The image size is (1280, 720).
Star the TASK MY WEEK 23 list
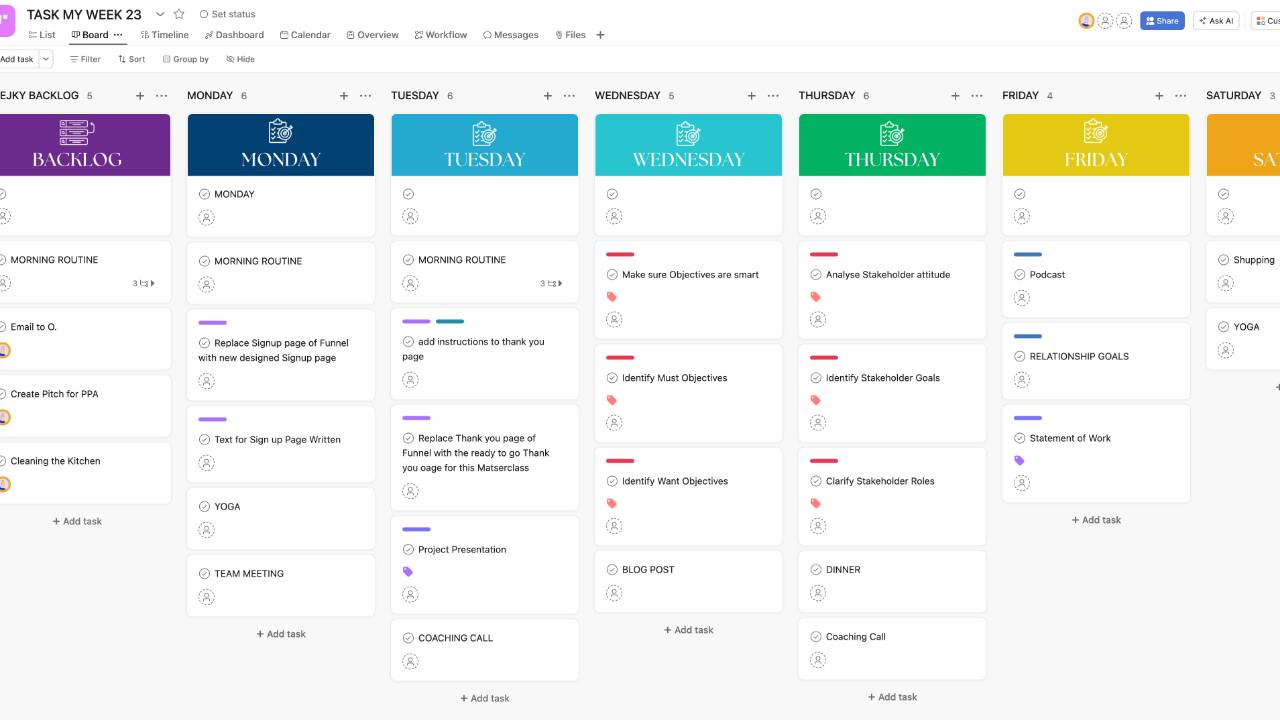[180, 15]
